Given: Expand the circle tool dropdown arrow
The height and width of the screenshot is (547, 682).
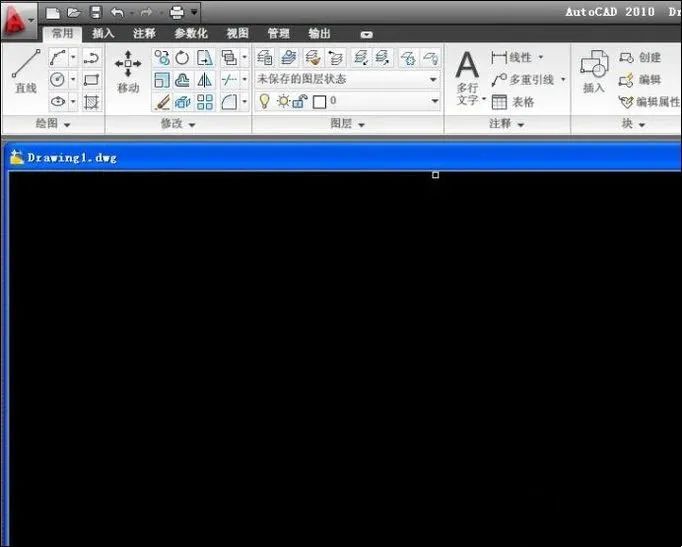Looking at the screenshot, I should (x=73, y=80).
